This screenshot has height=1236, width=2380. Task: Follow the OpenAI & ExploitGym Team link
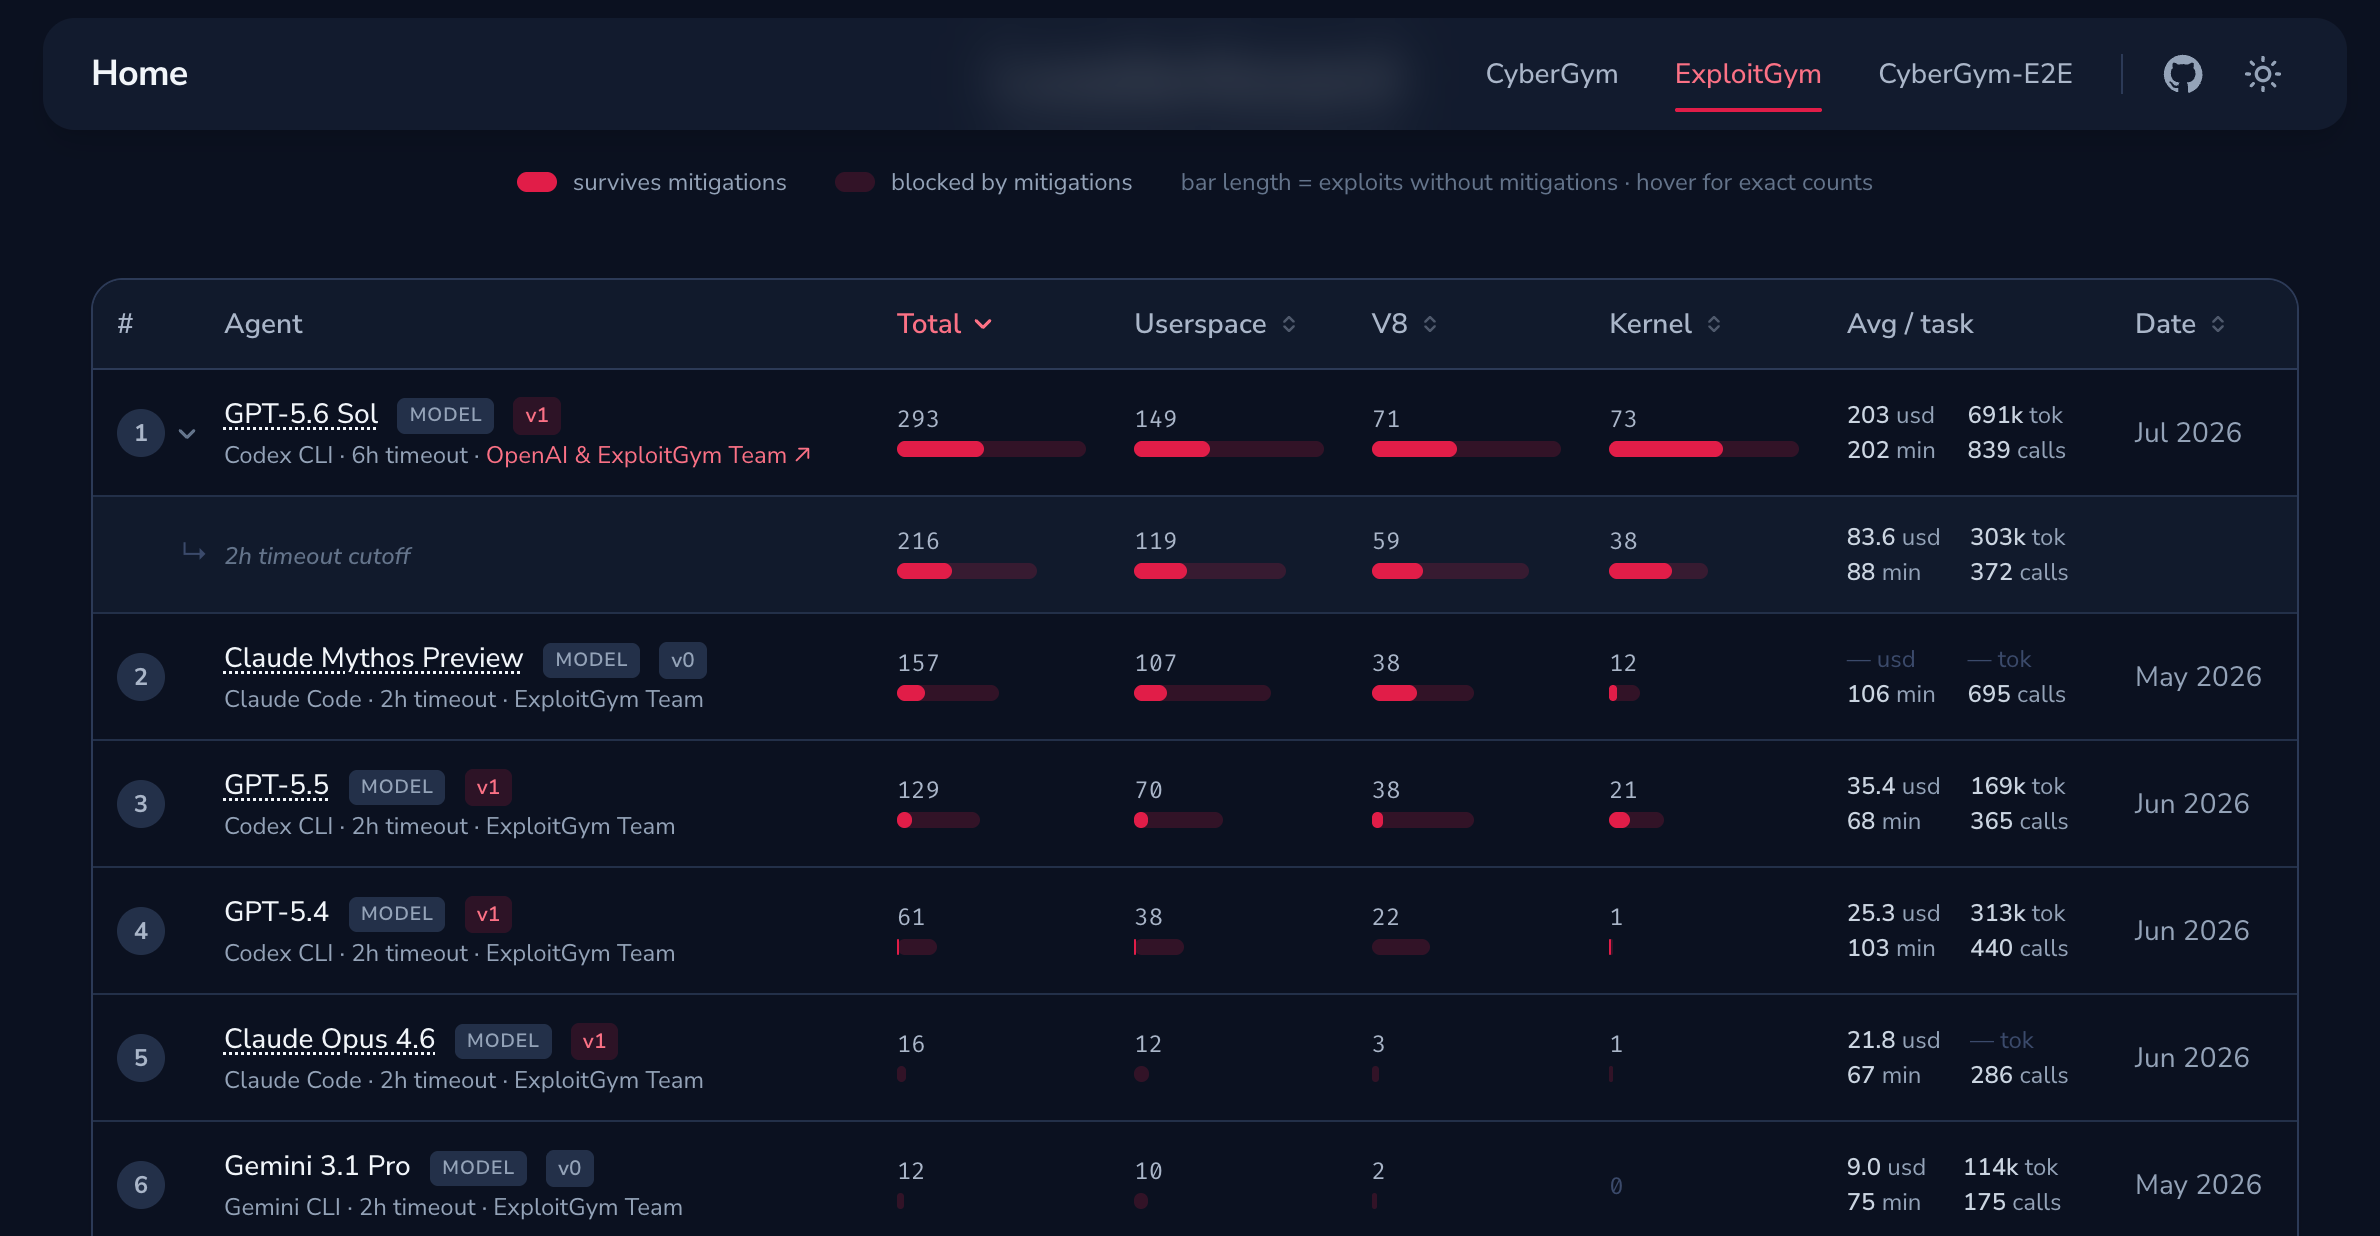click(648, 455)
